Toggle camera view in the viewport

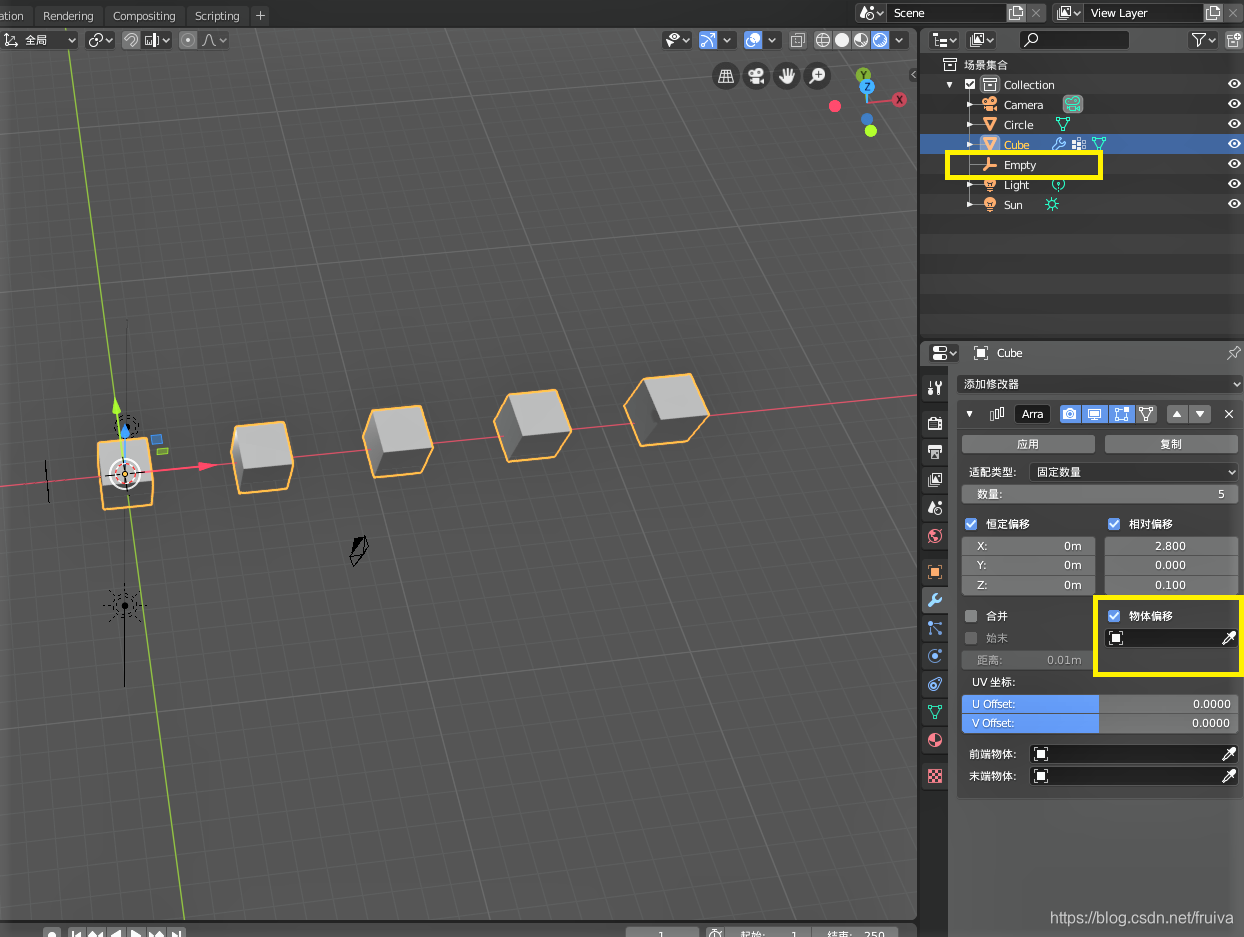point(757,75)
